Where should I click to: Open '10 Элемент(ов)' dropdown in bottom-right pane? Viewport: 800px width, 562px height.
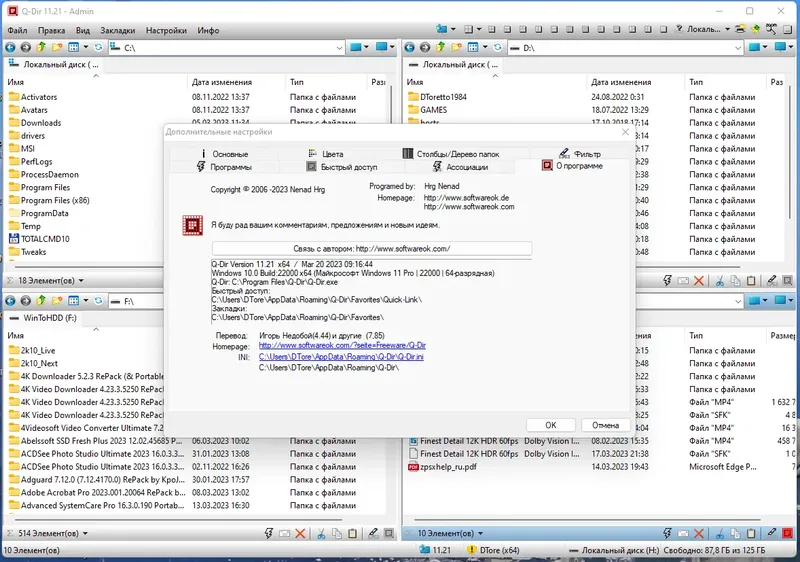pyautogui.click(x=480, y=533)
